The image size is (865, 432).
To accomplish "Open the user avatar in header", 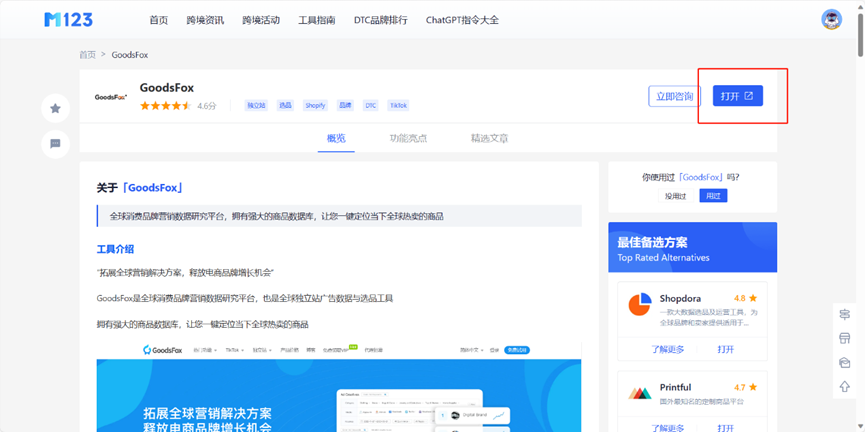I will tap(831, 19).
